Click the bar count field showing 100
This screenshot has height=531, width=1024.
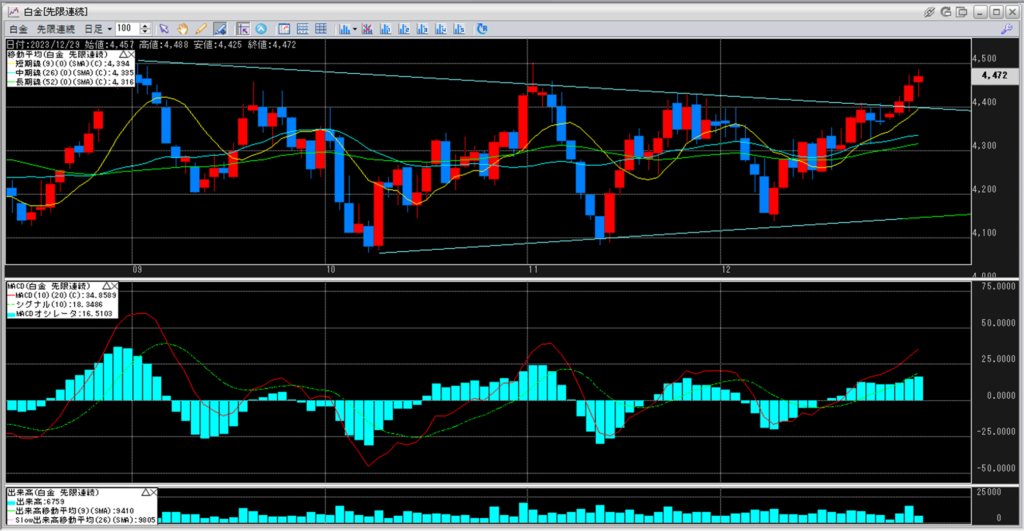click(126, 29)
